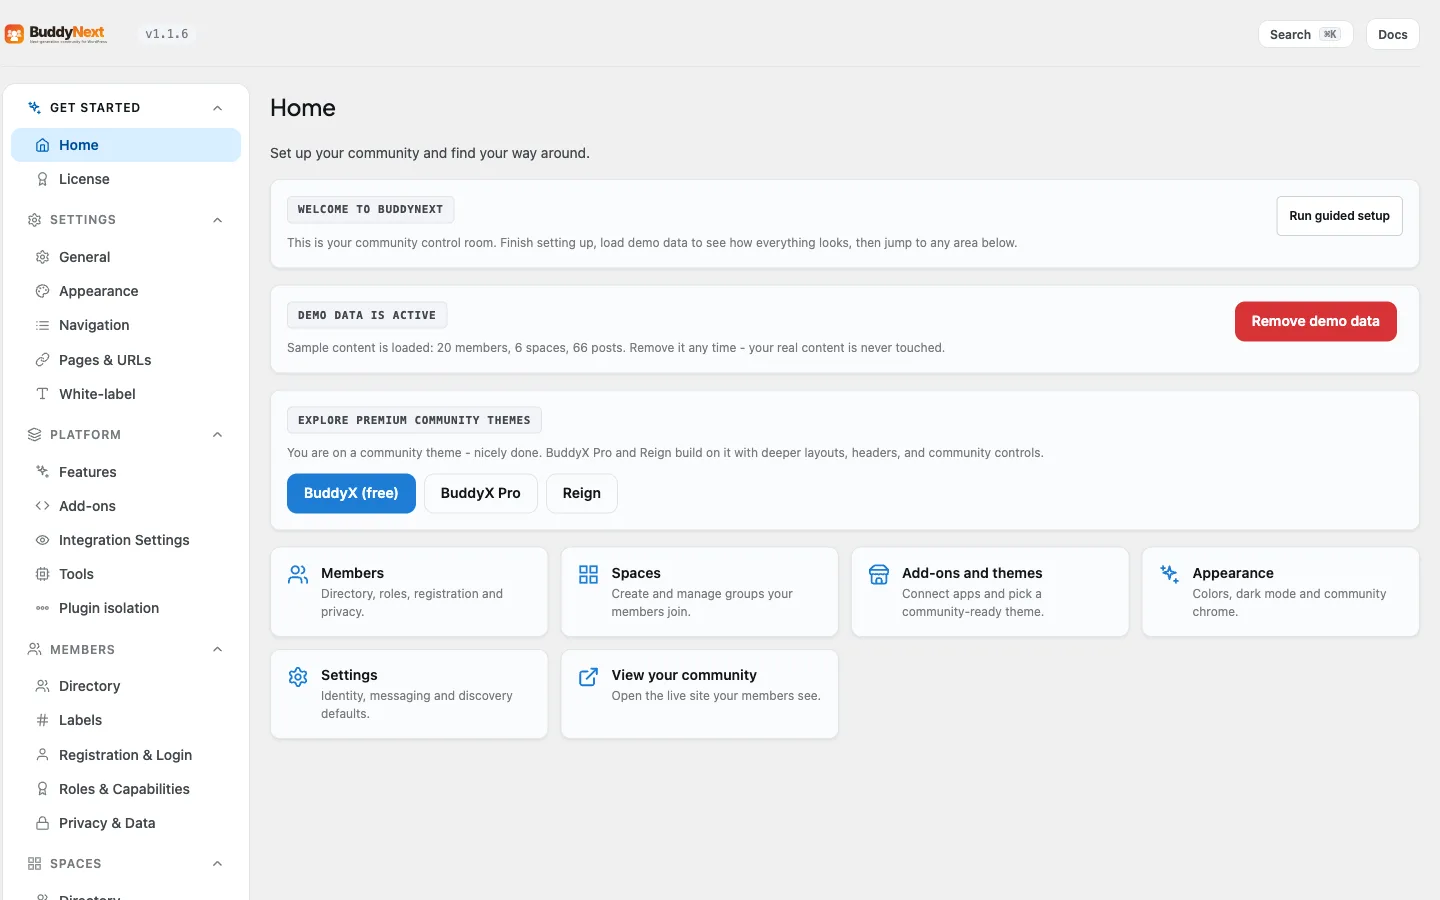
Task: Click the Plugin isolation dots icon
Action: tap(42, 608)
